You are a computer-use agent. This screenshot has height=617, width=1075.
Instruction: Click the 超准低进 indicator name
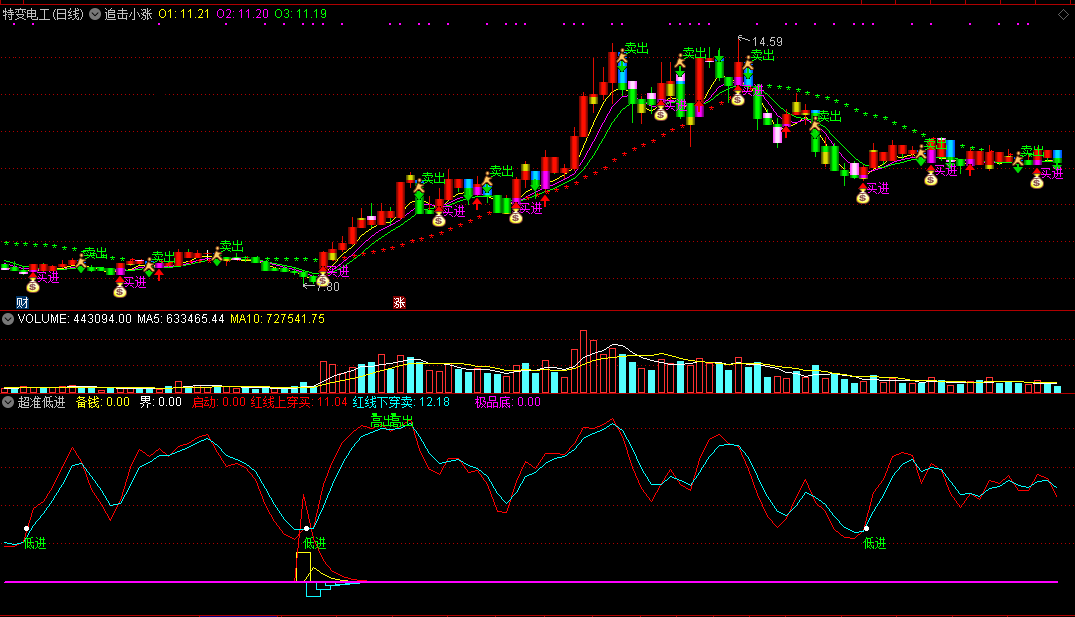(x=41, y=402)
